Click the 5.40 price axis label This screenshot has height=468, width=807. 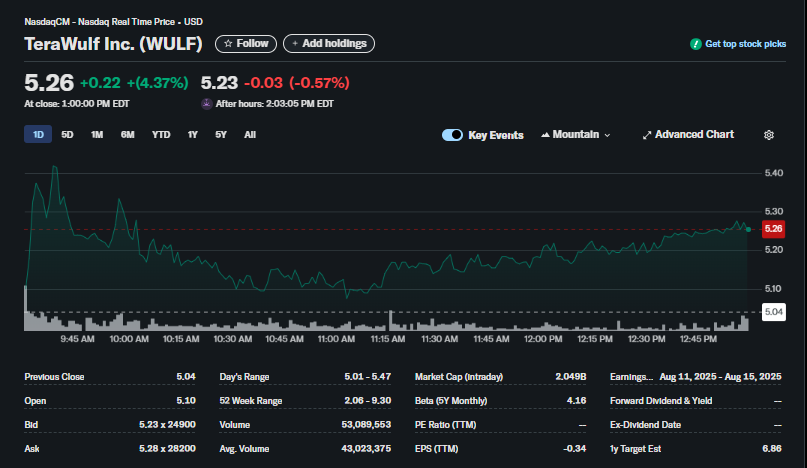(x=774, y=174)
